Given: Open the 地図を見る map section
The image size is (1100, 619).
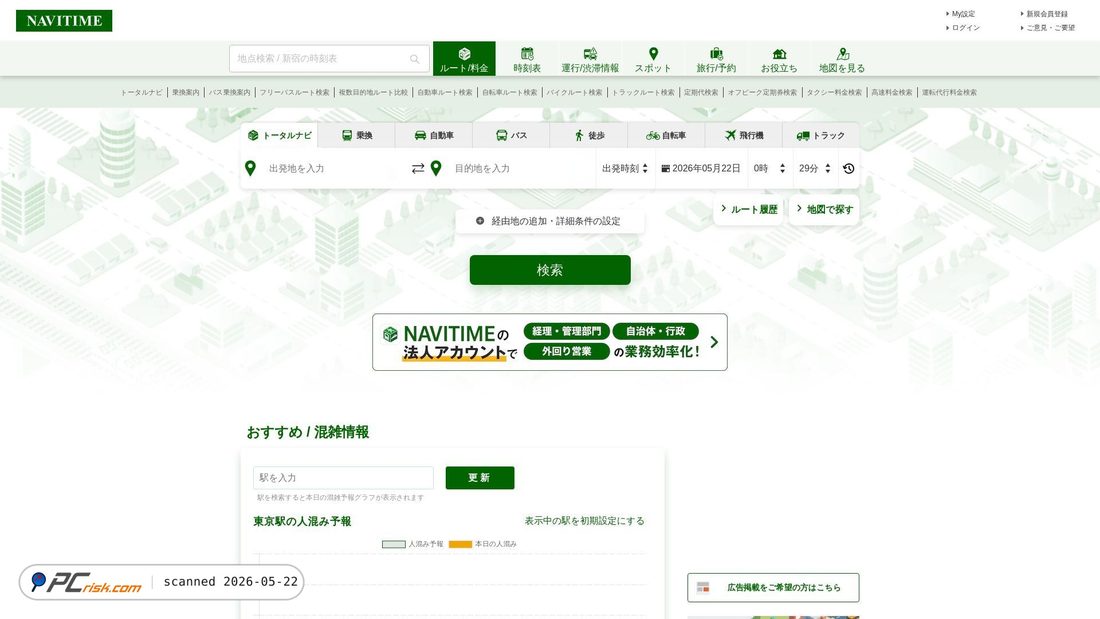Looking at the screenshot, I should point(842,60).
